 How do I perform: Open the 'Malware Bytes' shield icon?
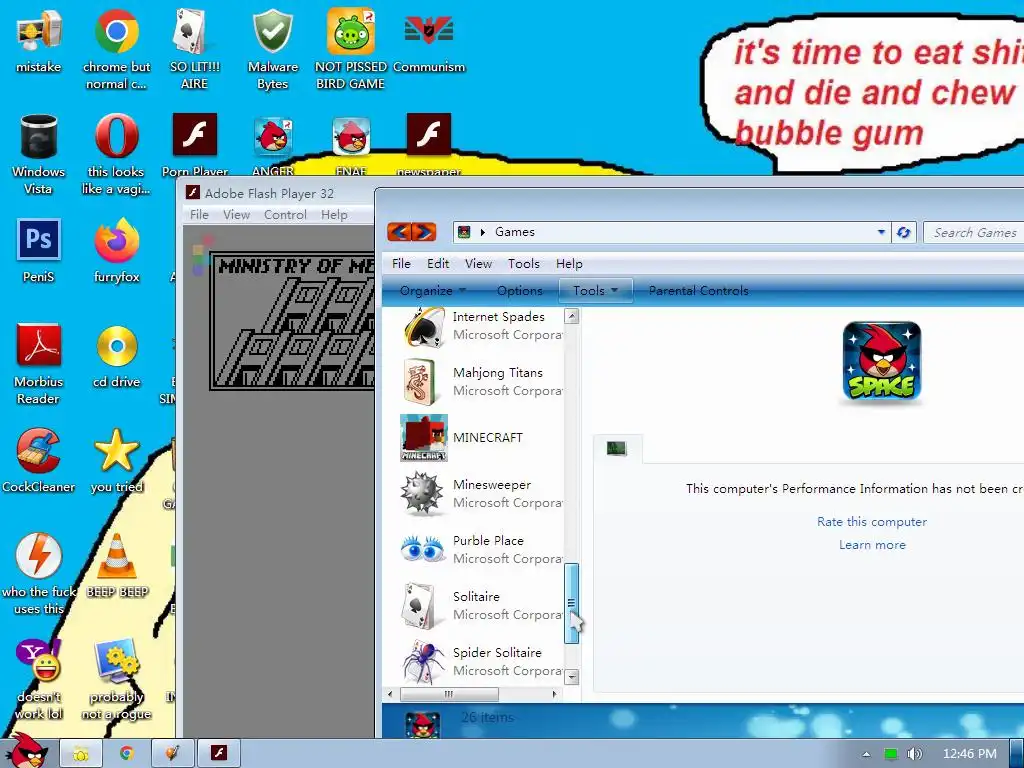coord(273,50)
